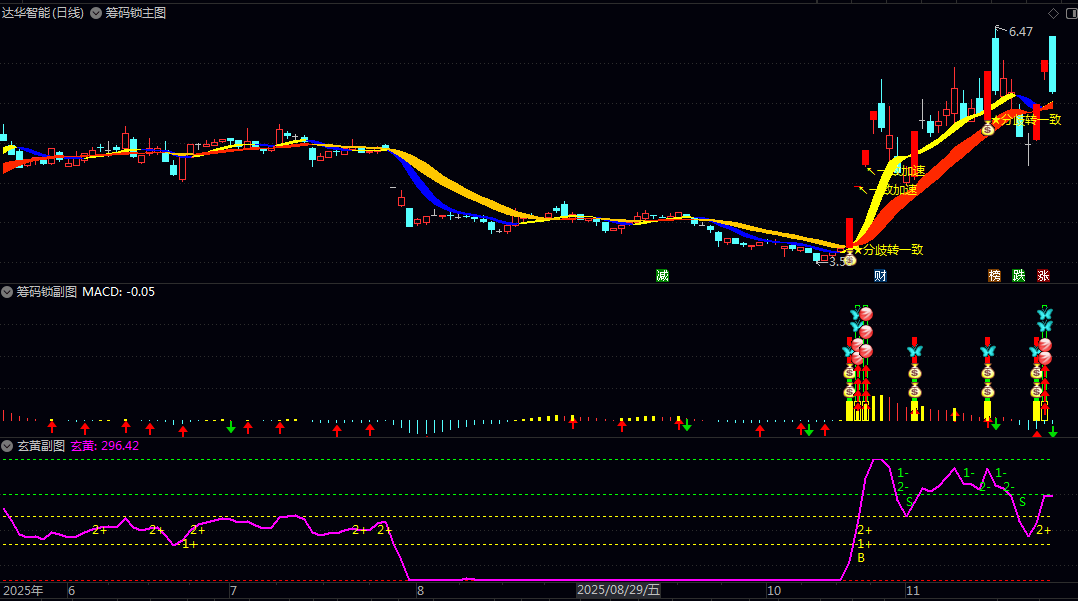Viewport: 1078px width, 601px height.
Task: Open the 筹码锁副图 indicator dropdown arrow
Action: pos(8,292)
